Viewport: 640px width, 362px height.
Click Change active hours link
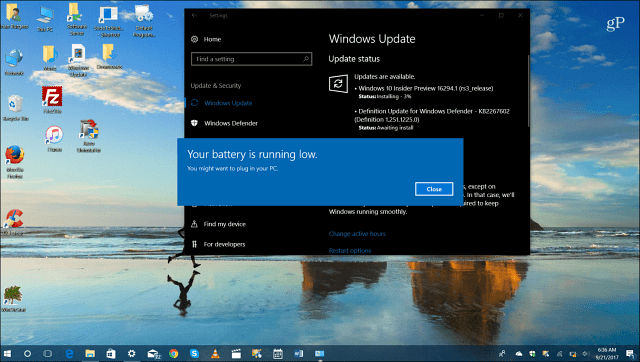[x=357, y=234]
